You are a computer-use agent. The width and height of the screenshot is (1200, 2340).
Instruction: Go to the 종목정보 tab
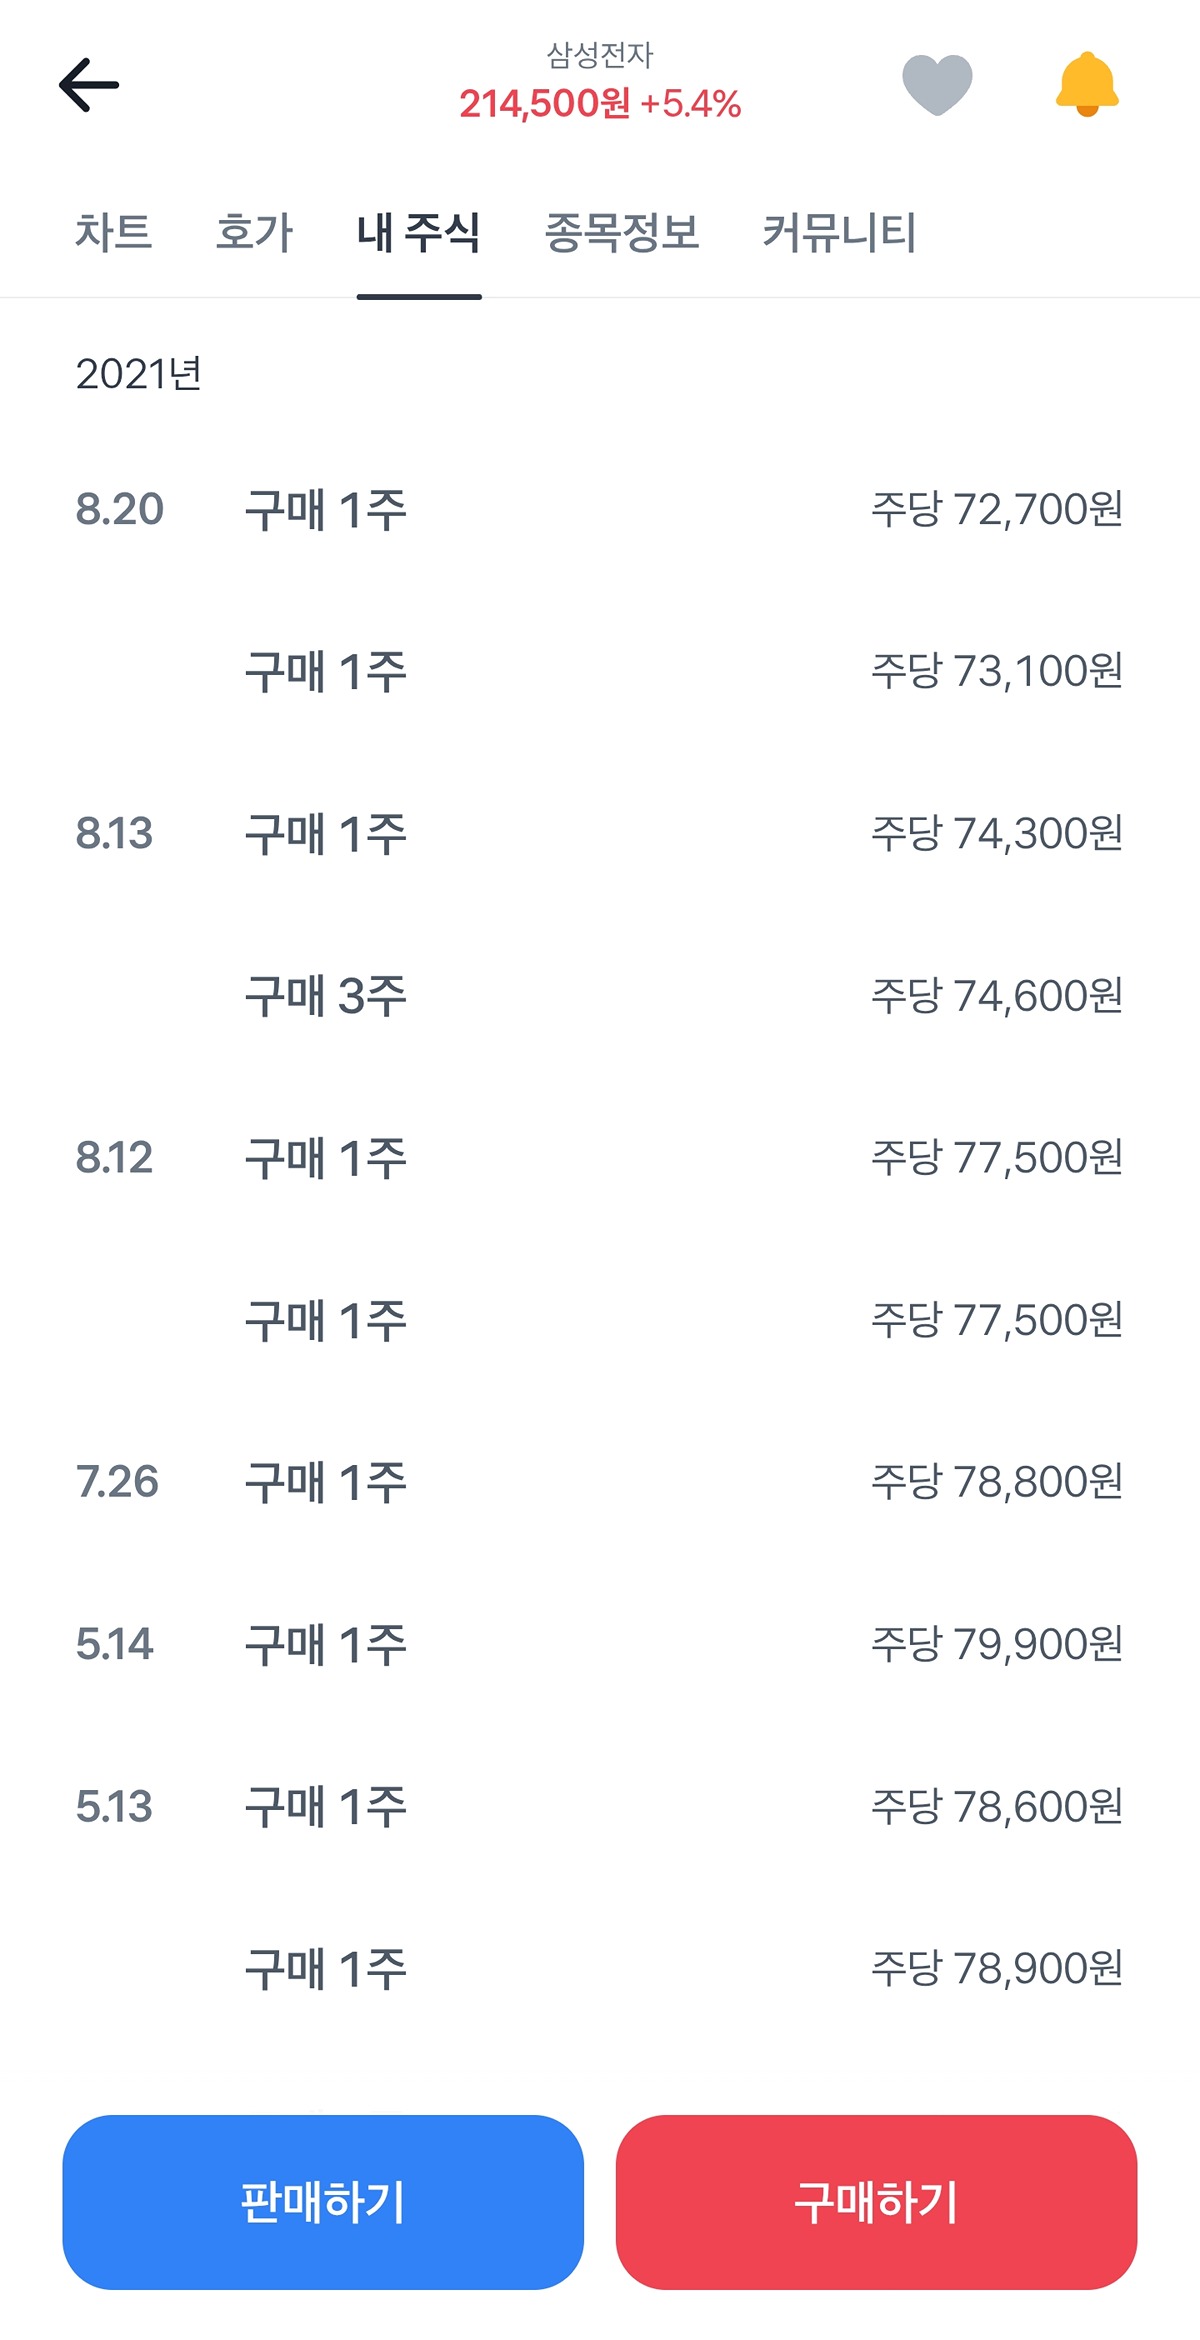621,233
